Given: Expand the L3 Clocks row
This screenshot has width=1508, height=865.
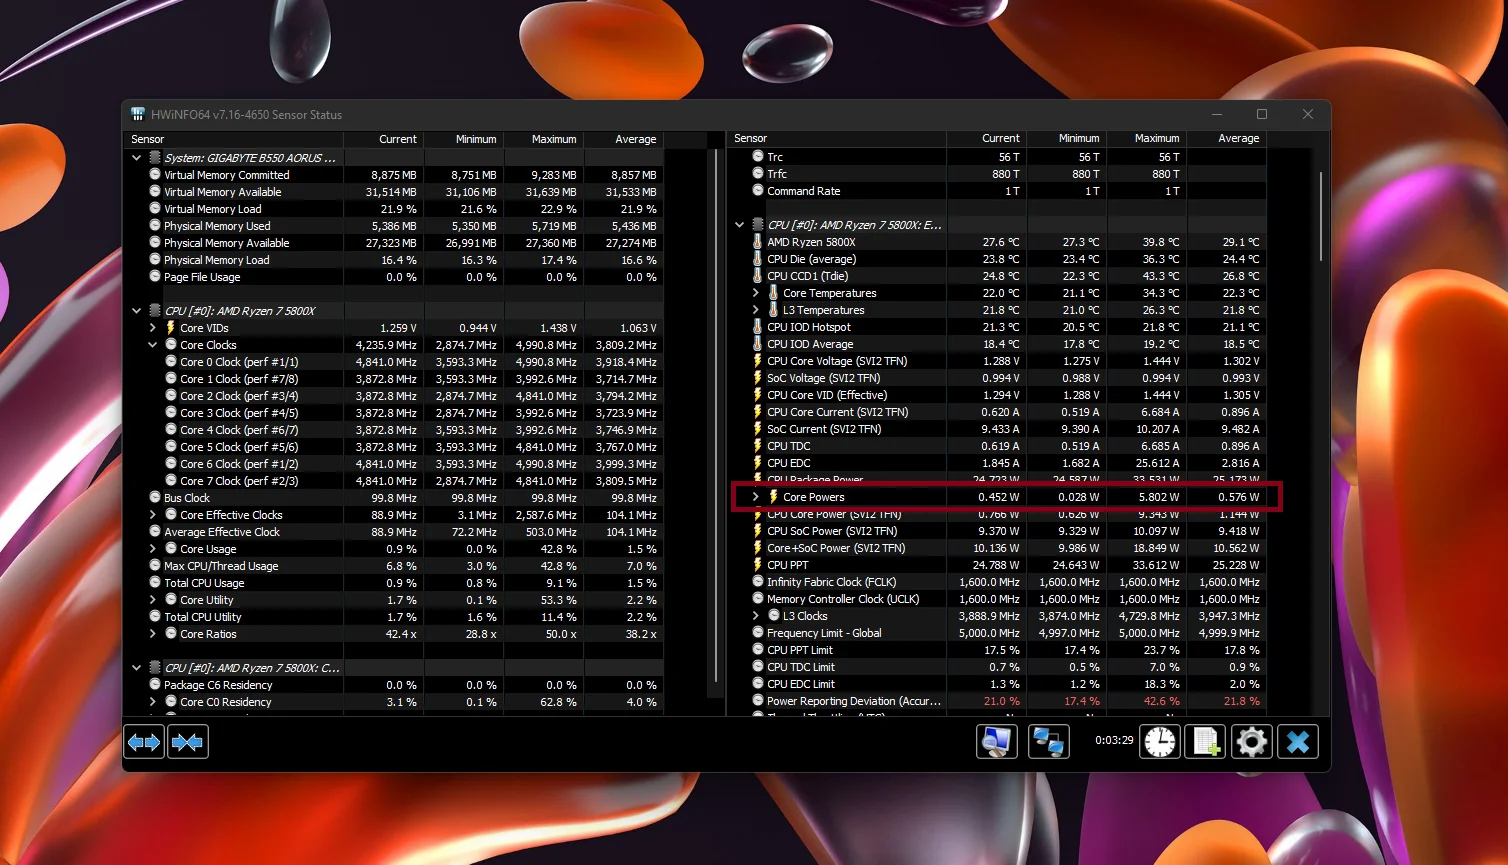Looking at the screenshot, I should coord(756,616).
